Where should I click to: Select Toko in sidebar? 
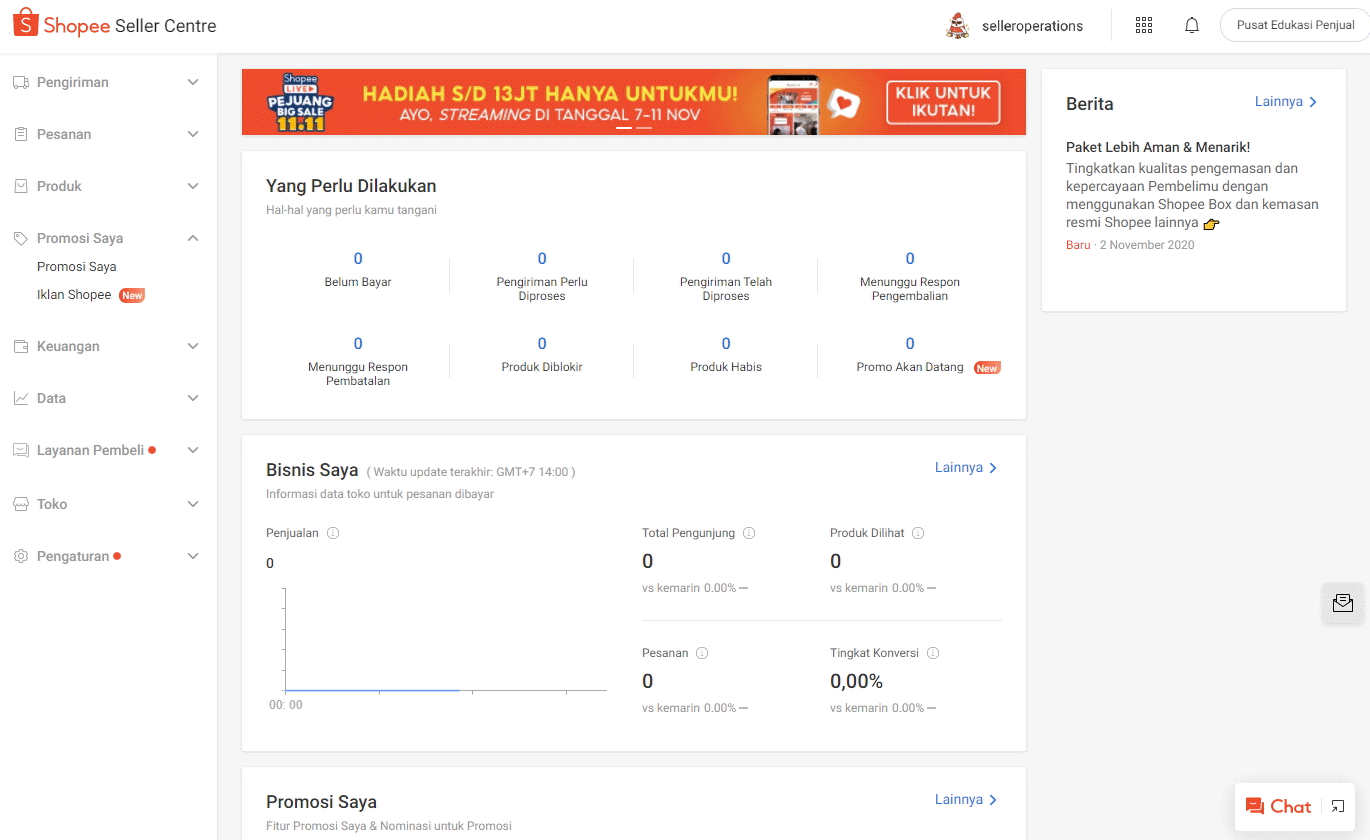coord(52,504)
